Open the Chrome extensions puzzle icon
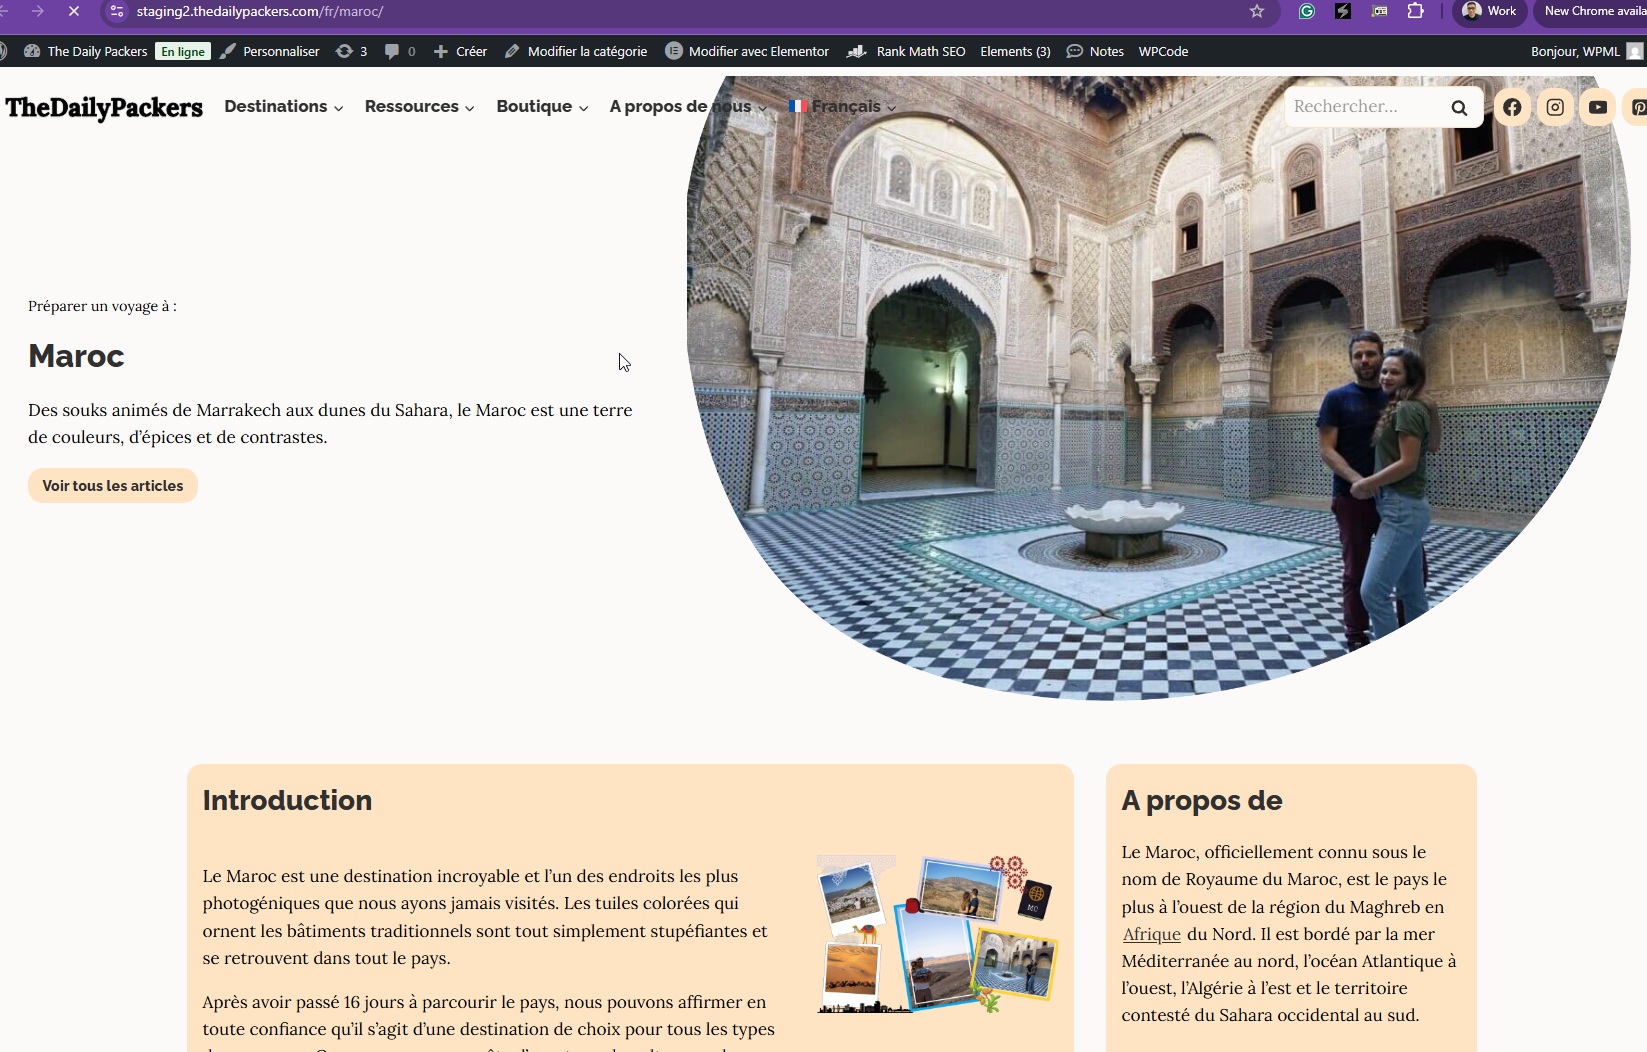Viewport: 1647px width, 1052px height. (x=1415, y=11)
